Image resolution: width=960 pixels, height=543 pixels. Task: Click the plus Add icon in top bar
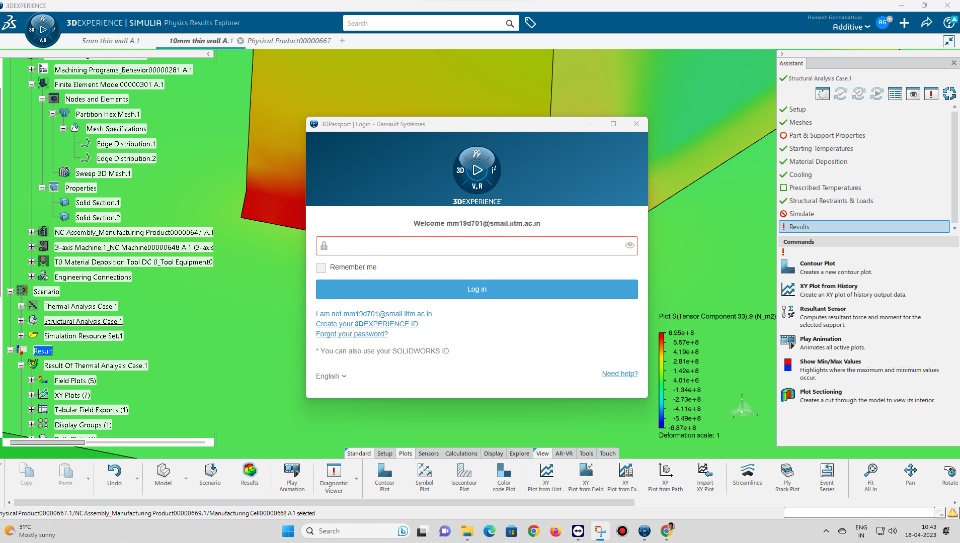click(904, 23)
